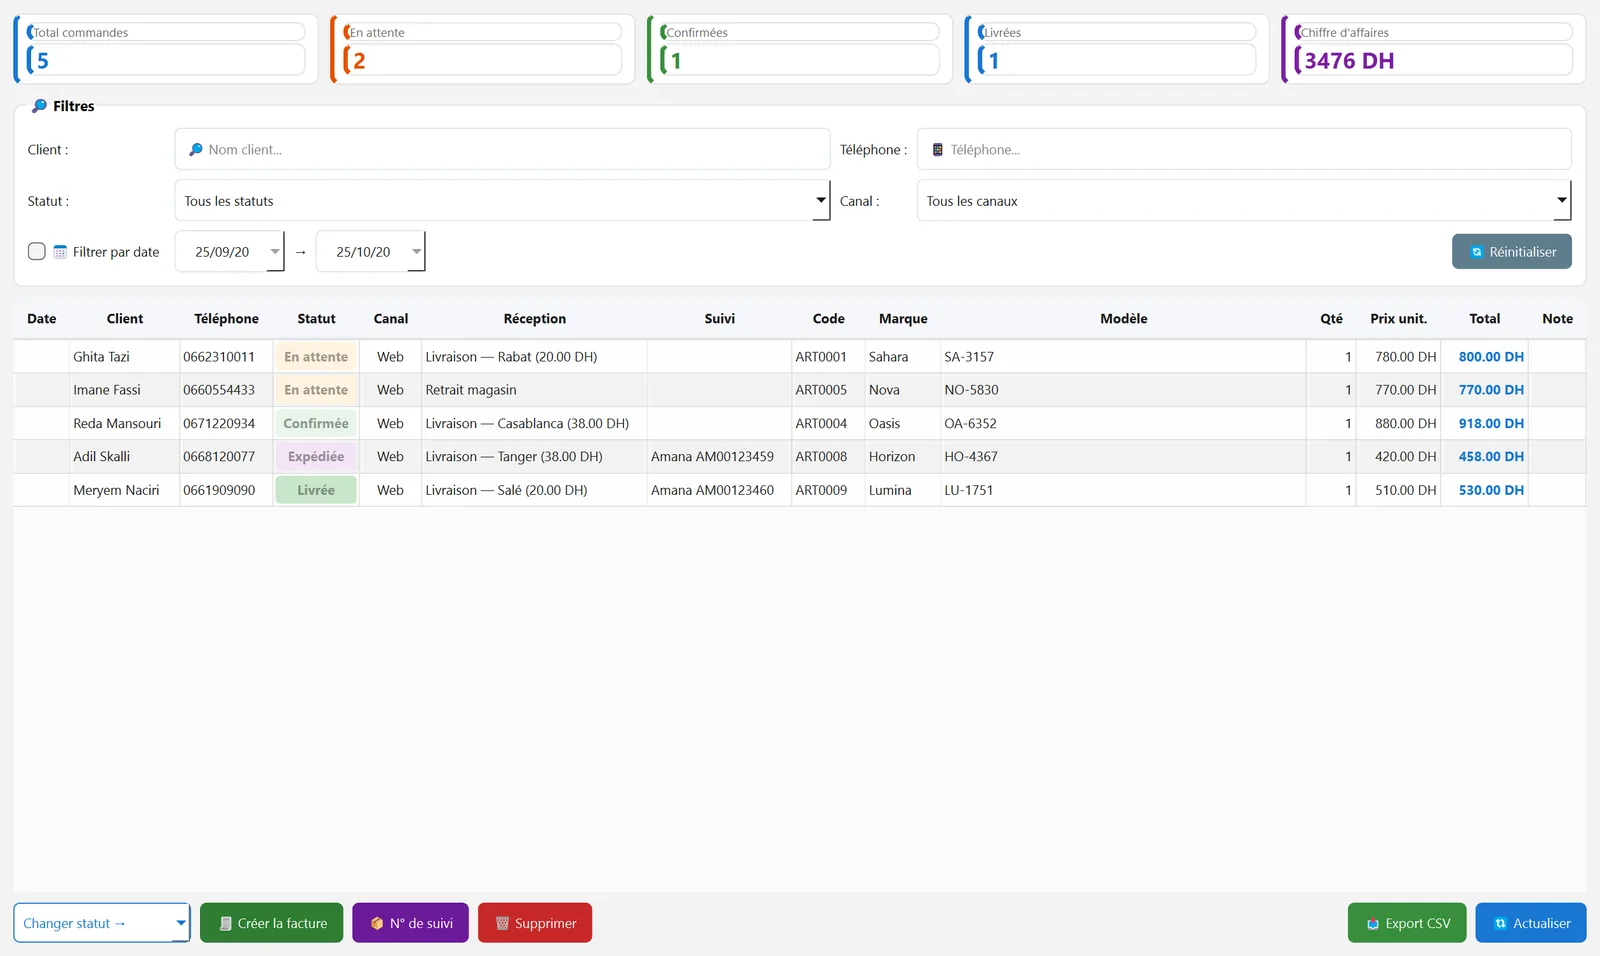Sort by the Date column header

(42, 319)
